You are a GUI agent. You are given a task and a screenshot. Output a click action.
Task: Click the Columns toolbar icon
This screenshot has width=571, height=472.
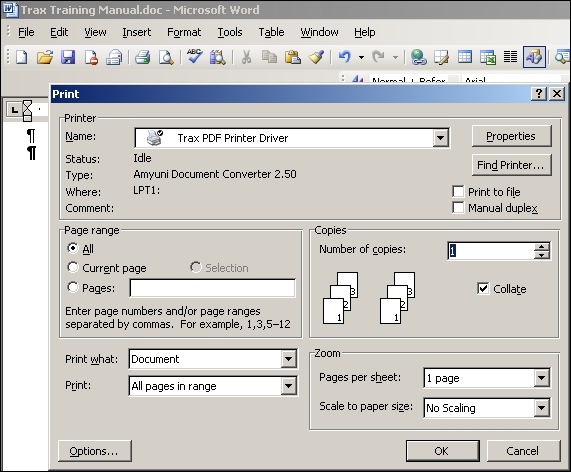(510, 57)
